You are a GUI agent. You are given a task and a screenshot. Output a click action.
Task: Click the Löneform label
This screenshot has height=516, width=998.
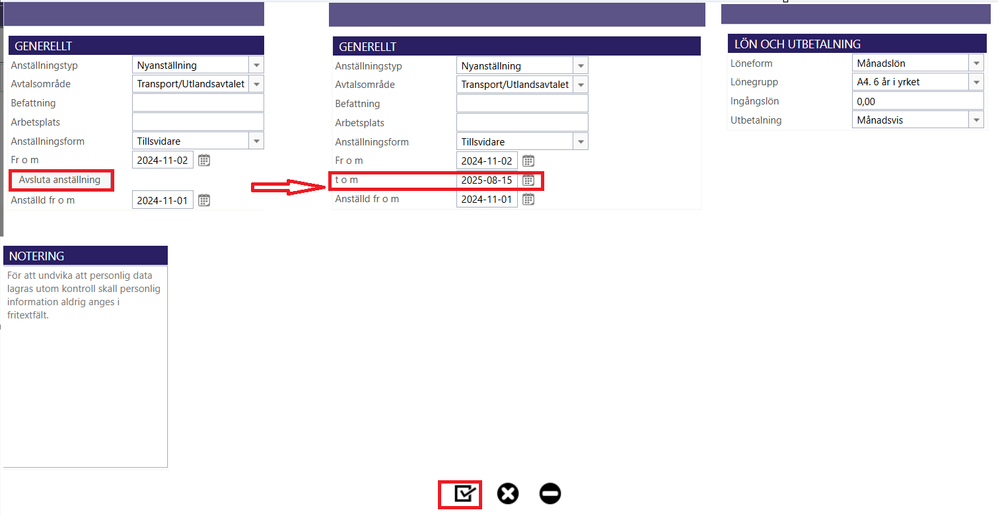[753, 64]
